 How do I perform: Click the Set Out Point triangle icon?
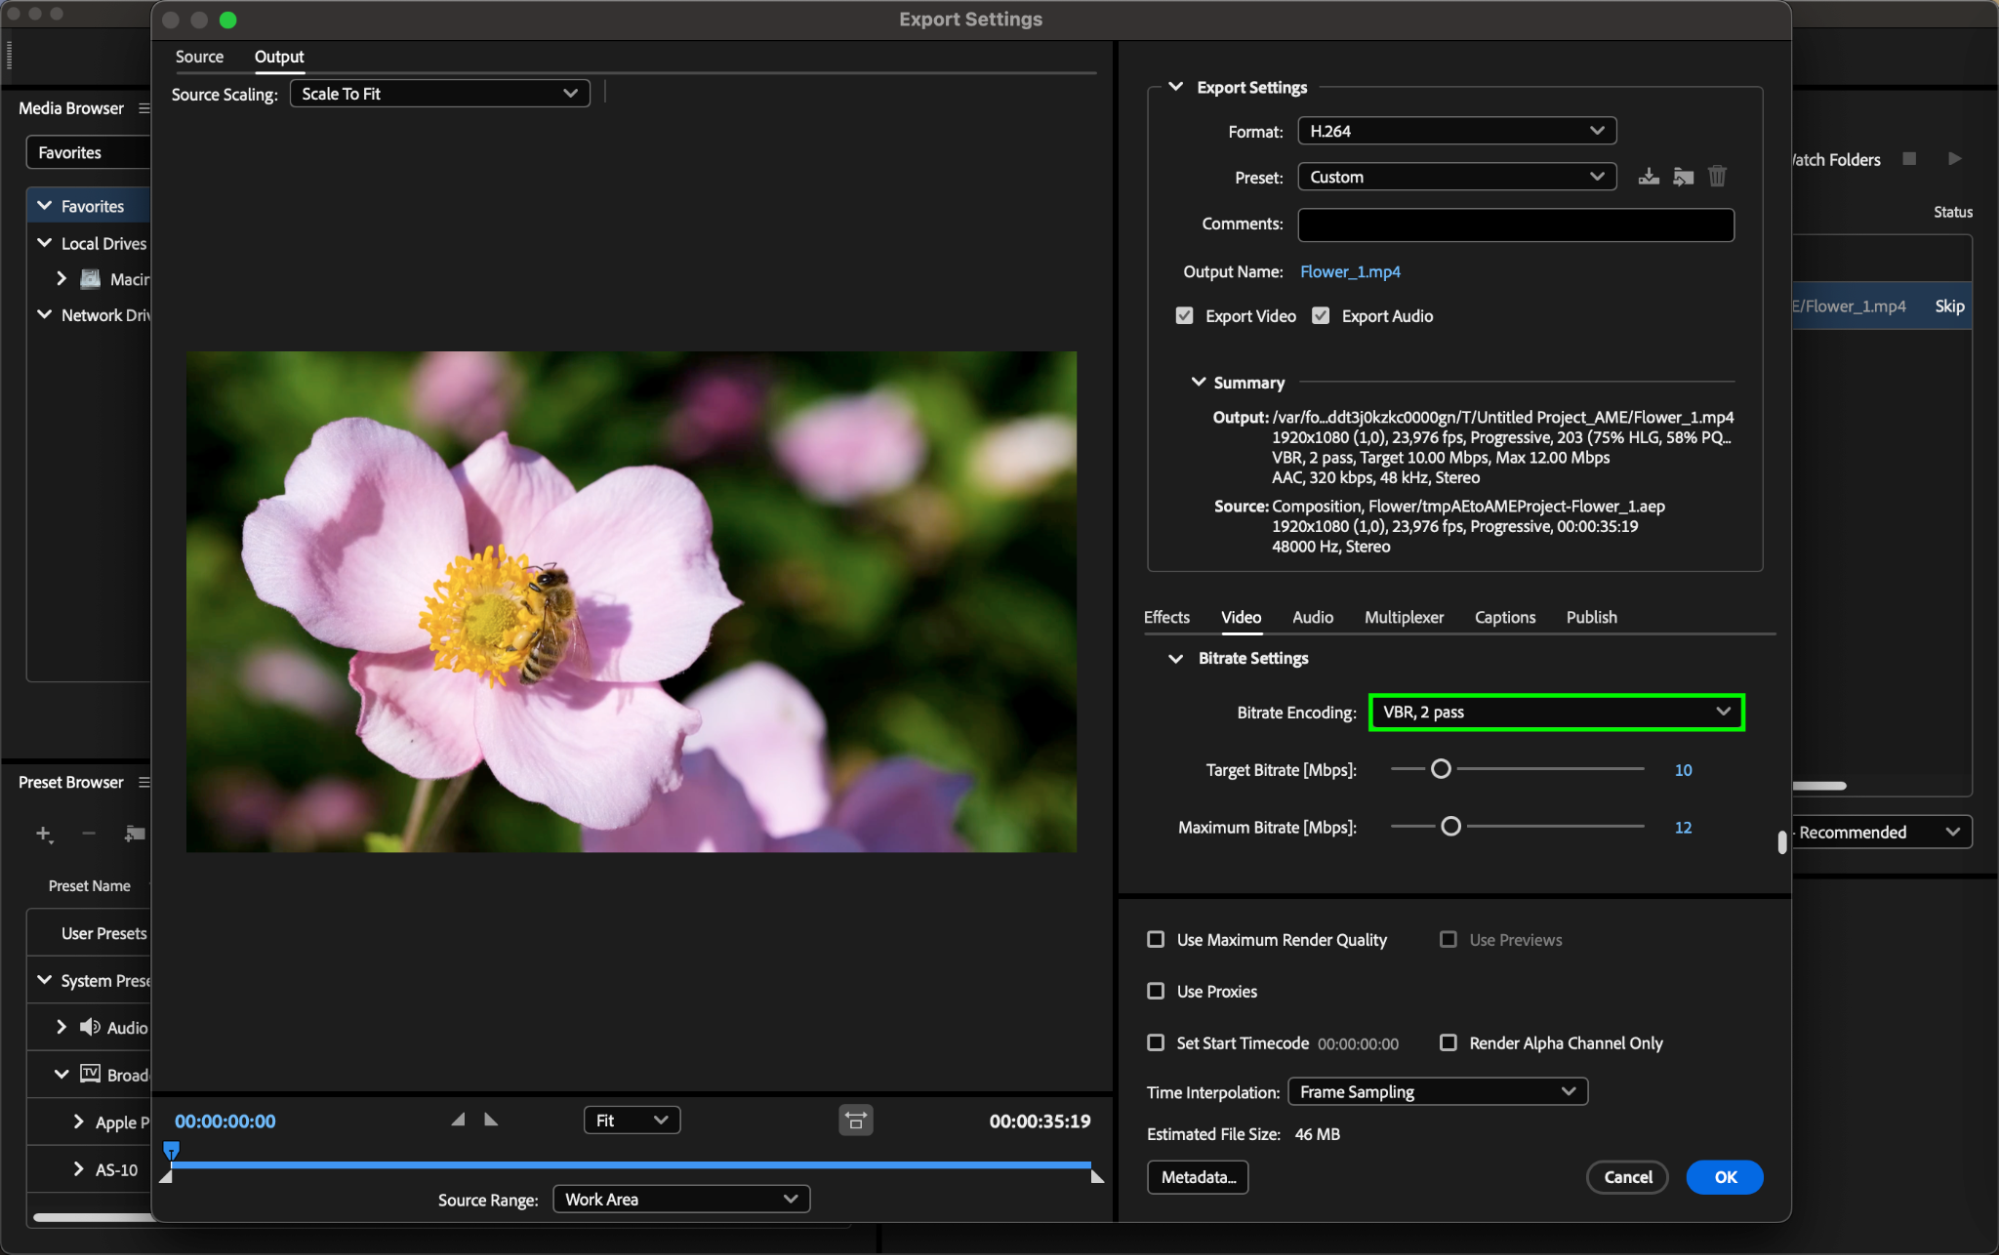point(491,1120)
